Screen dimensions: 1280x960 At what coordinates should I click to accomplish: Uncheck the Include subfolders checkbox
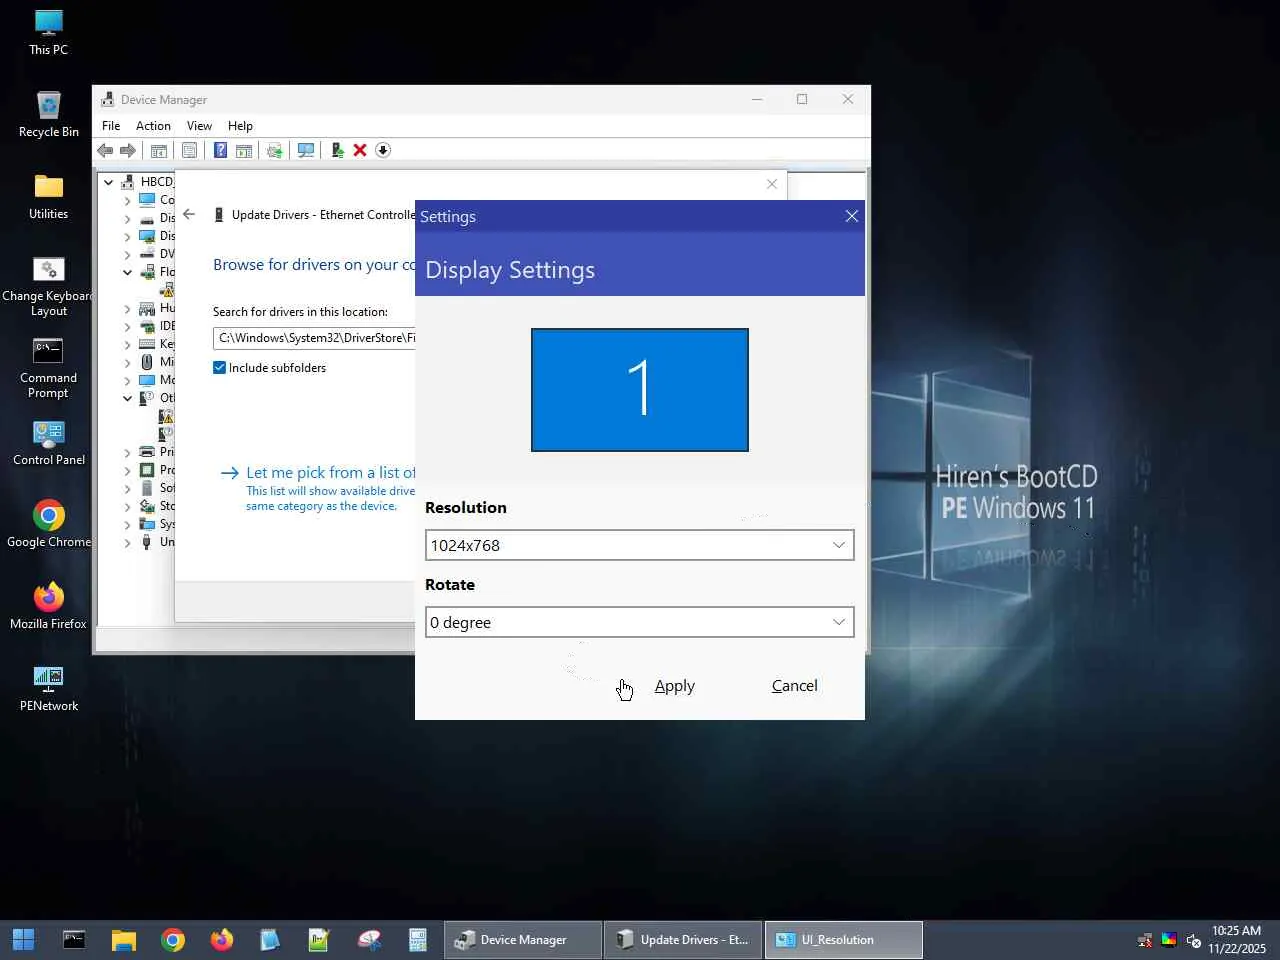pyautogui.click(x=220, y=368)
